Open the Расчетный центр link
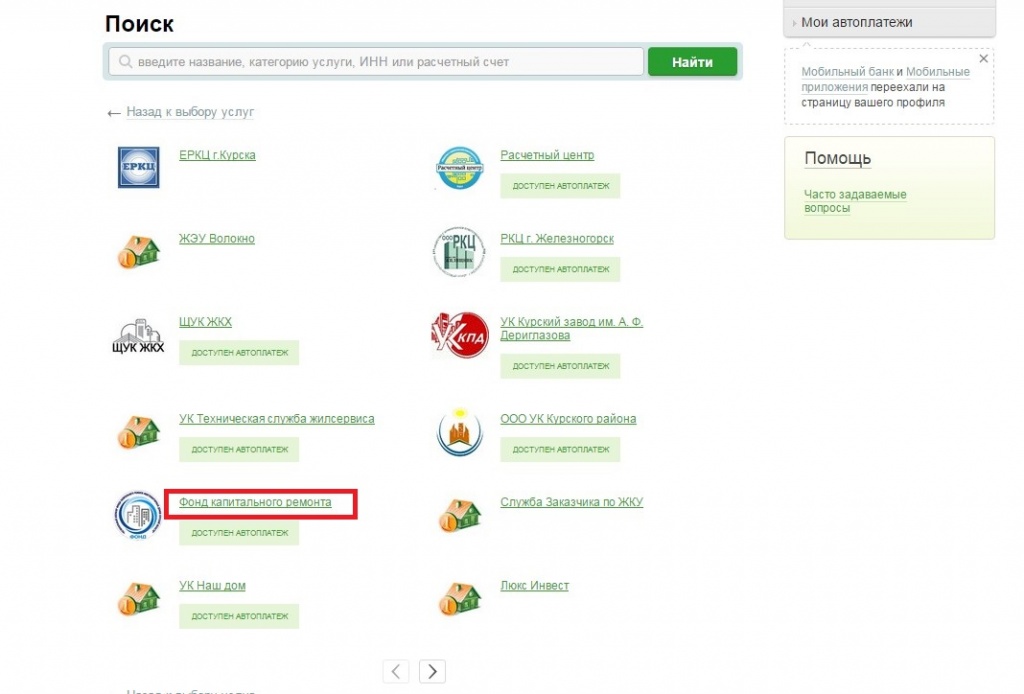This screenshot has height=694, width=1024. pyautogui.click(x=547, y=155)
